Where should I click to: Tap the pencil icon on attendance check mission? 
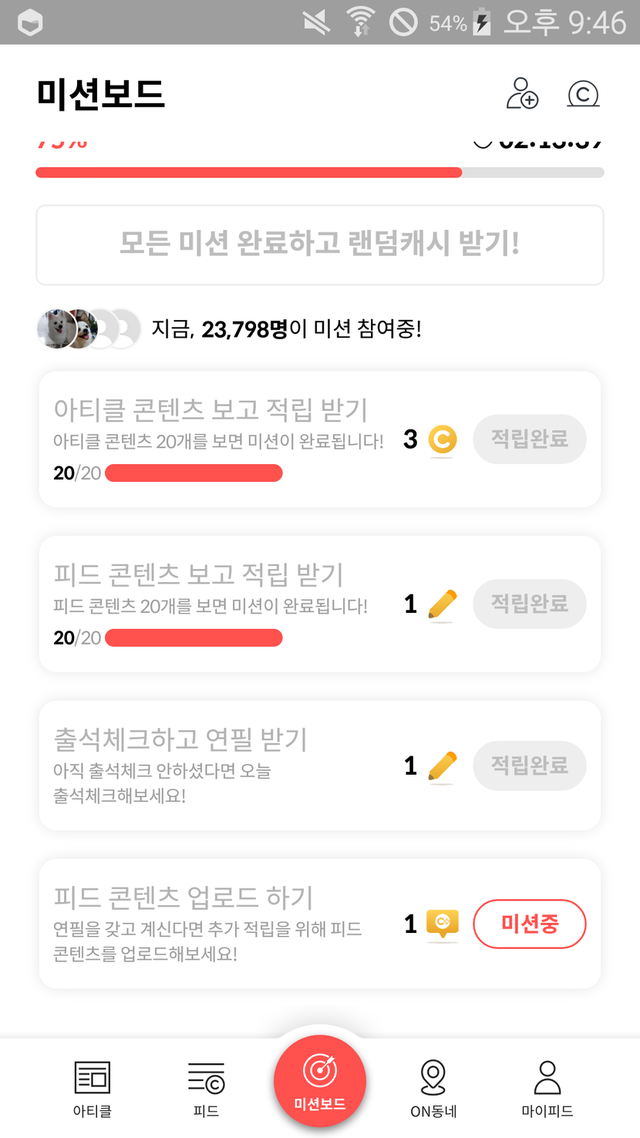point(442,766)
